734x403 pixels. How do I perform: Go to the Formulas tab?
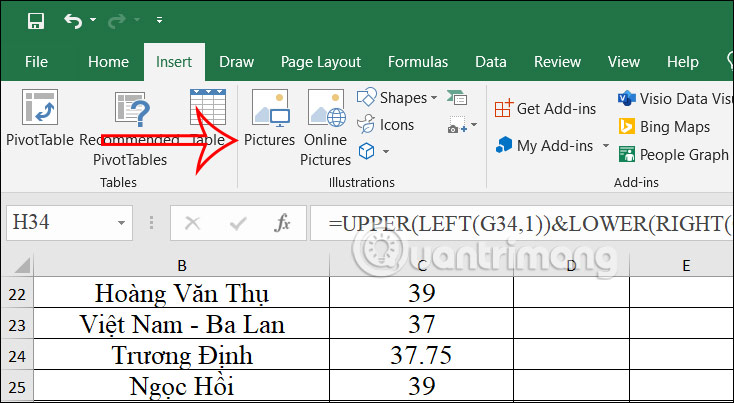[418, 62]
